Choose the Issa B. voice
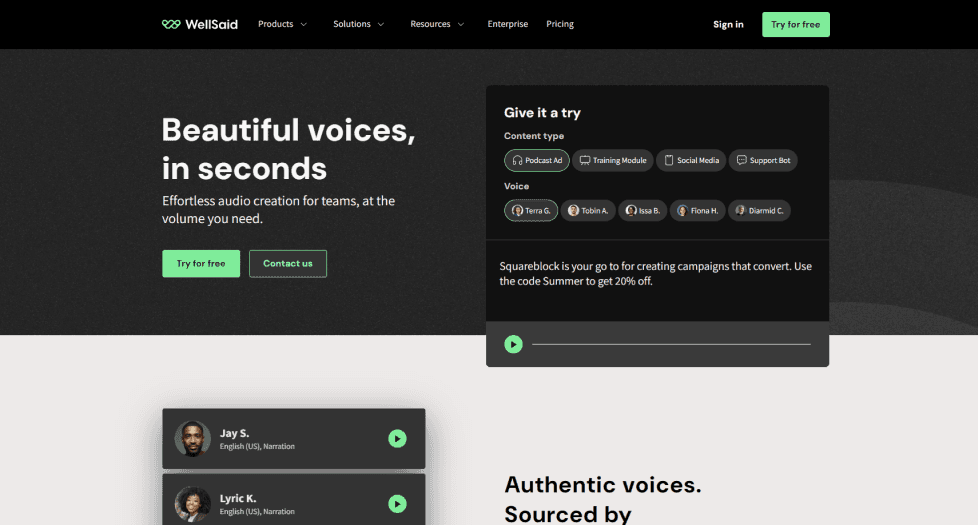 (x=643, y=211)
